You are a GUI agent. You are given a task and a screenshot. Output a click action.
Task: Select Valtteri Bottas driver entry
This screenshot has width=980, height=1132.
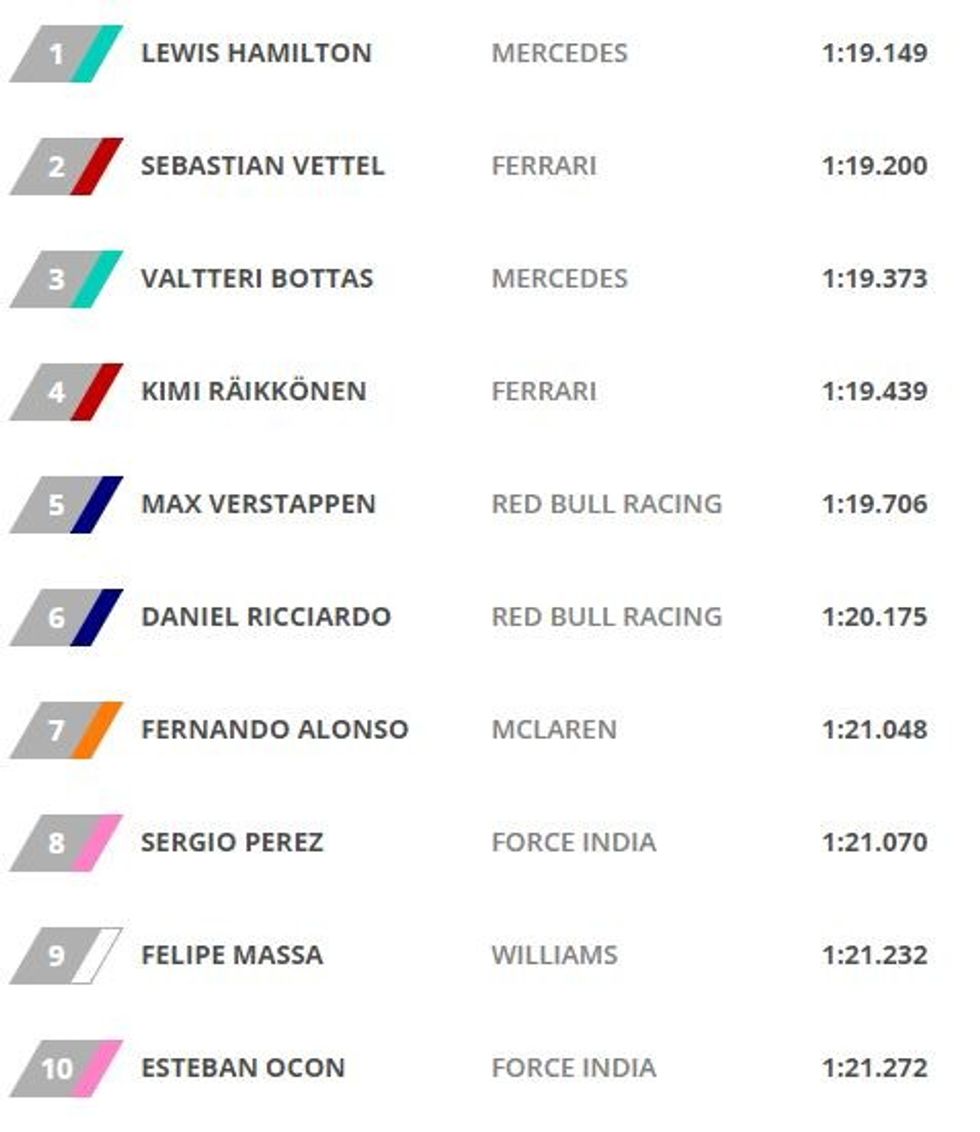tap(257, 278)
